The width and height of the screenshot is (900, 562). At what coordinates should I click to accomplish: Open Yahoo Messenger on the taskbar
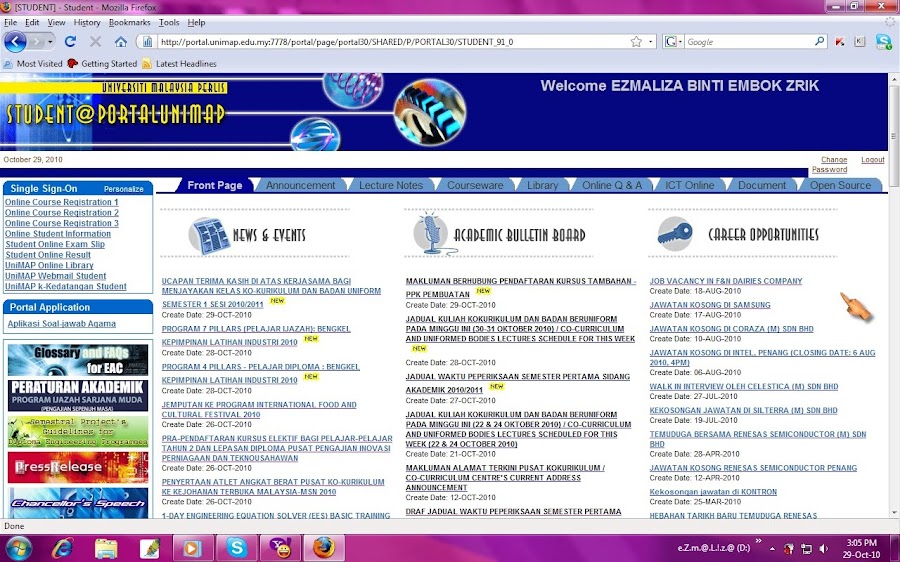pyautogui.click(x=280, y=549)
